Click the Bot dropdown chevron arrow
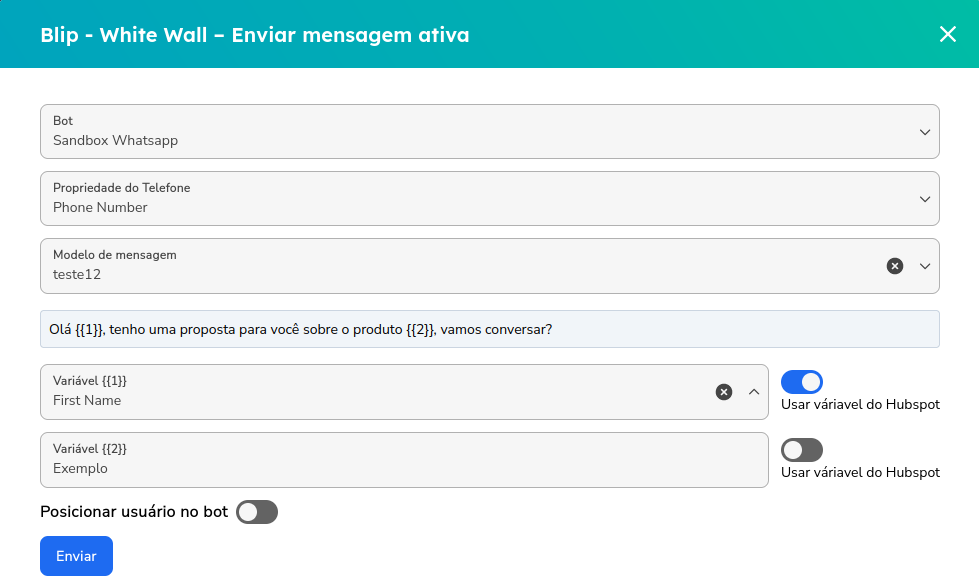 pos(924,132)
